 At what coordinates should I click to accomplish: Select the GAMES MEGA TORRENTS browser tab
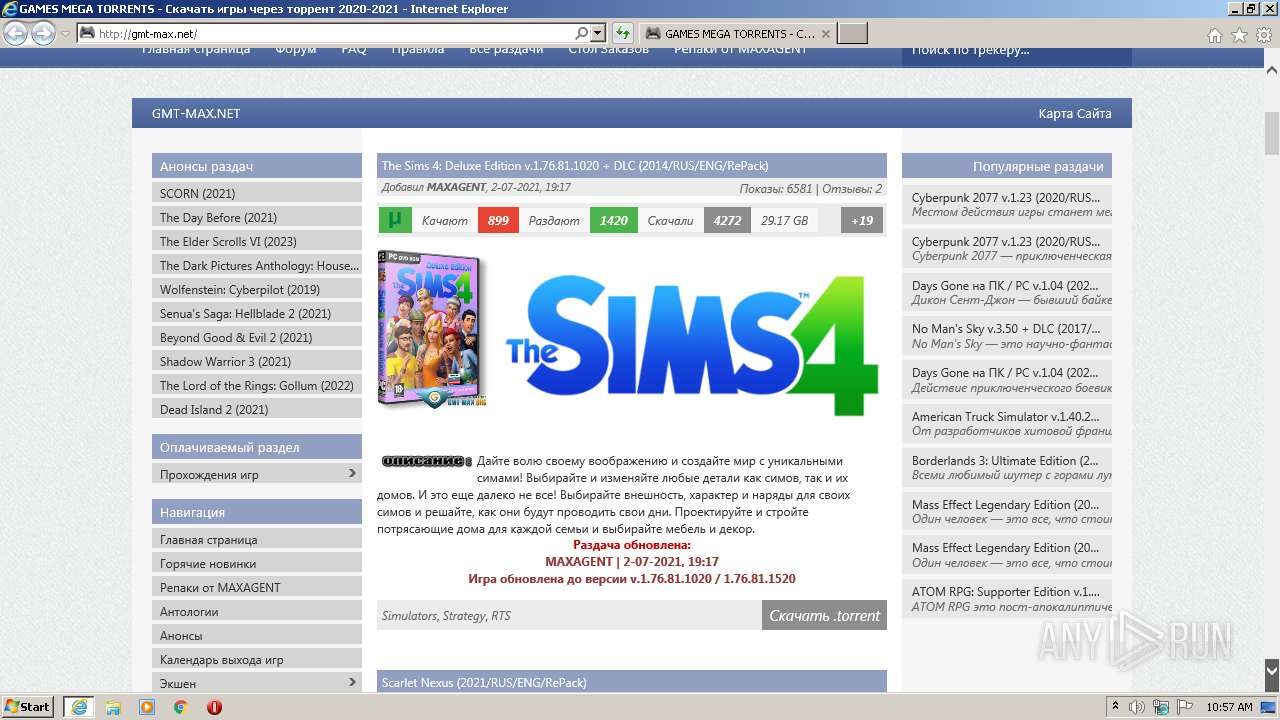[738, 33]
